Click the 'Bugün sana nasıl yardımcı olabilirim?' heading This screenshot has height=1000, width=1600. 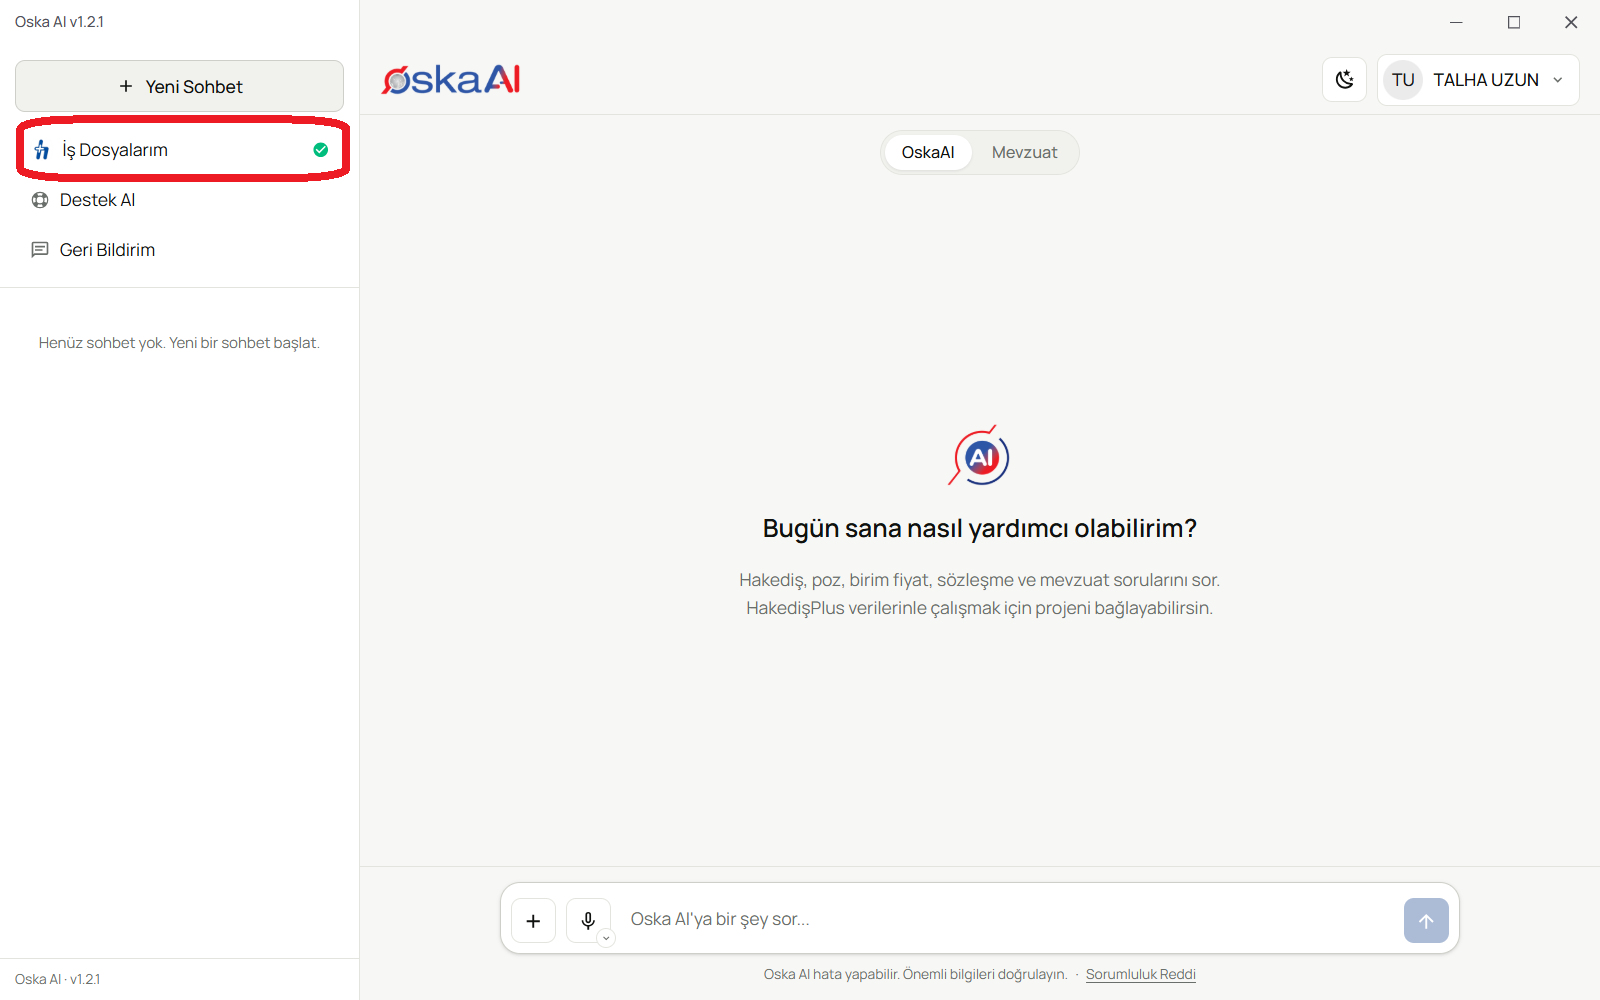point(980,528)
